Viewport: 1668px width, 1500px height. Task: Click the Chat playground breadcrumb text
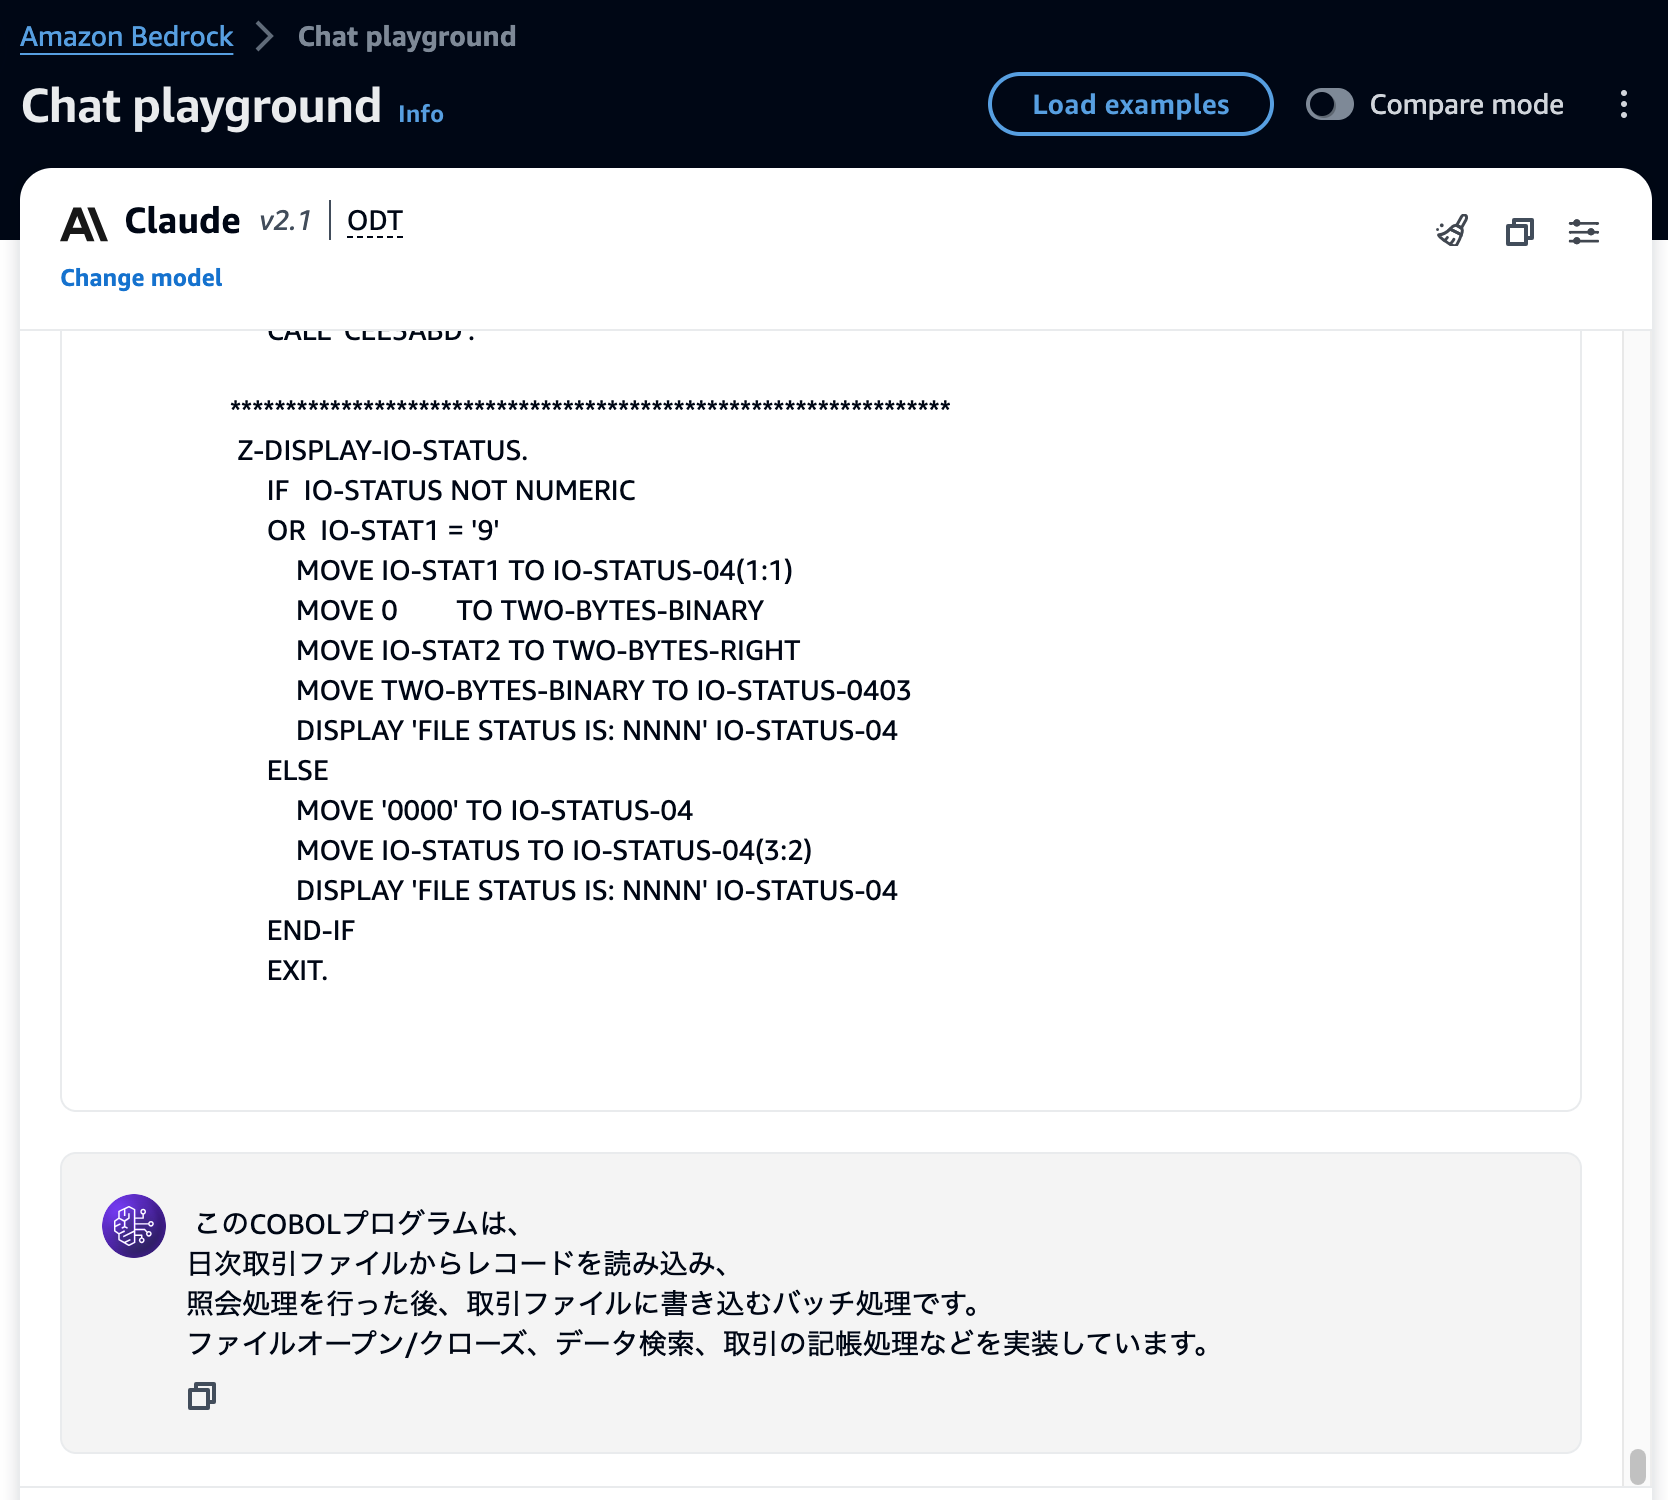point(407,36)
